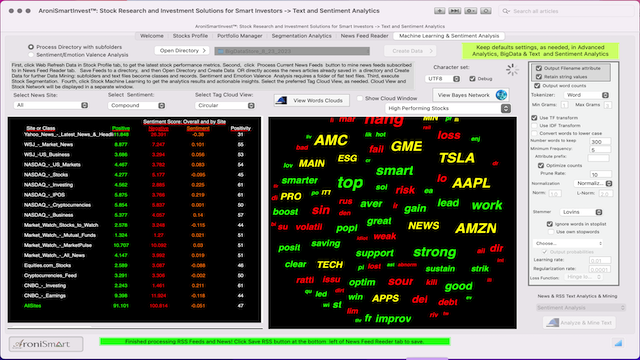Open the Stemmer Lovins dropdown
Screen dimensions: 640x360
tap(580, 212)
